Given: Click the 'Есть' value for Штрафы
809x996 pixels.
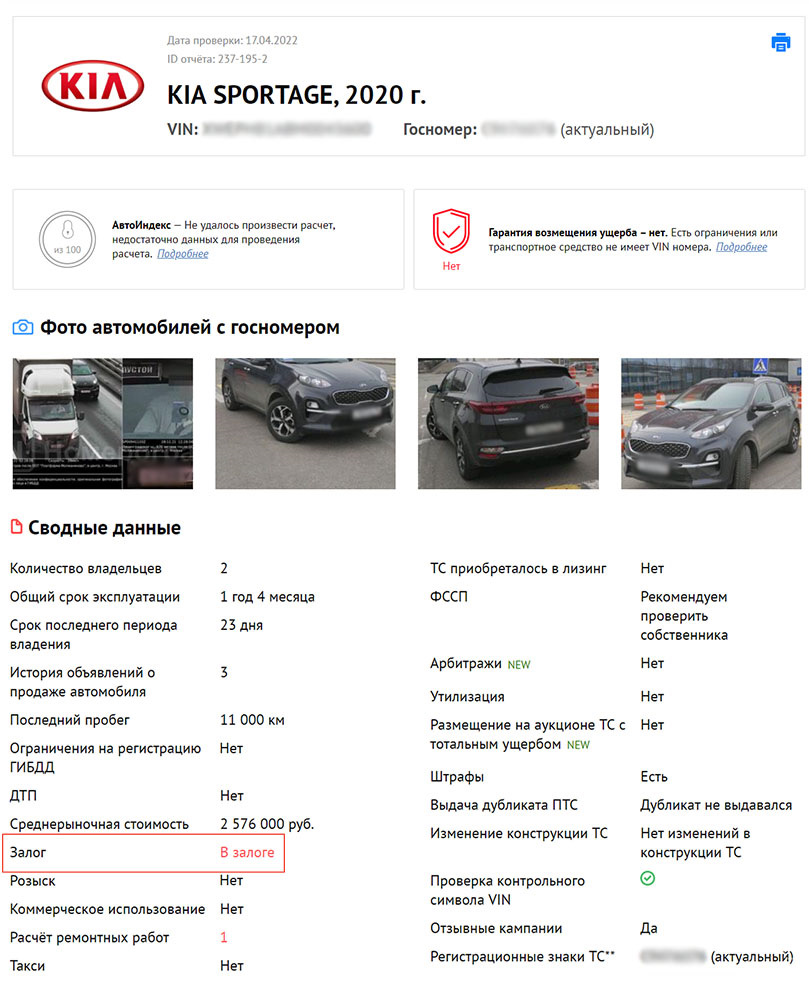Looking at the screenshot, I should (653, 777).
